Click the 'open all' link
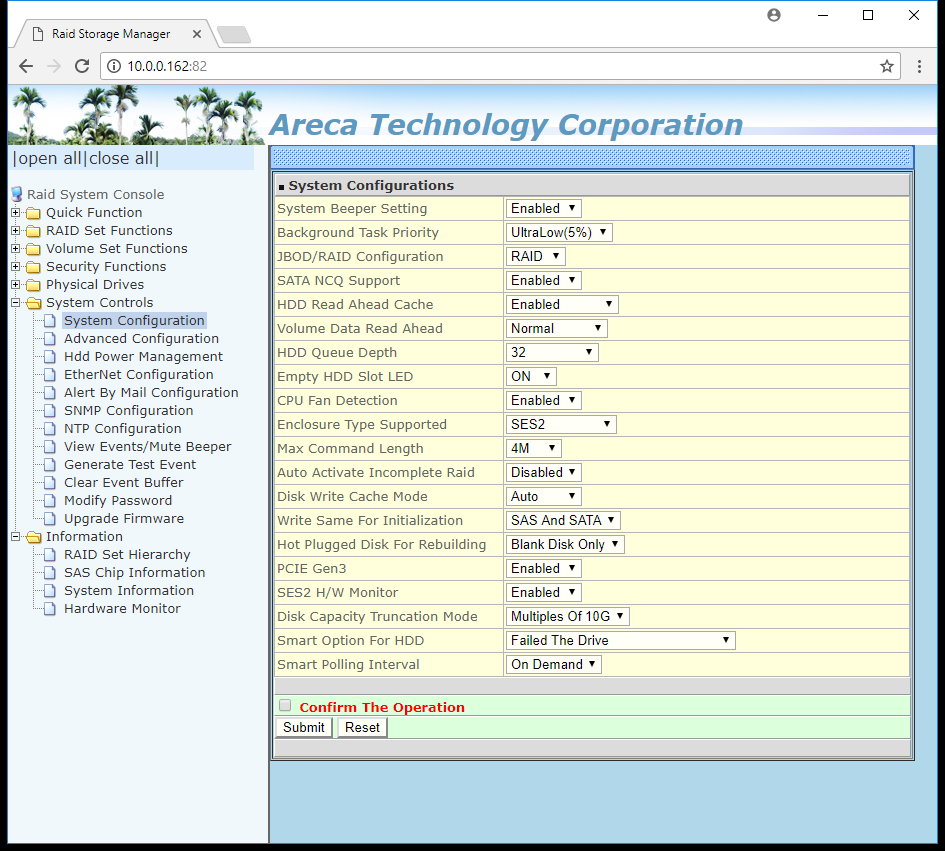 (x=49, y=159)
